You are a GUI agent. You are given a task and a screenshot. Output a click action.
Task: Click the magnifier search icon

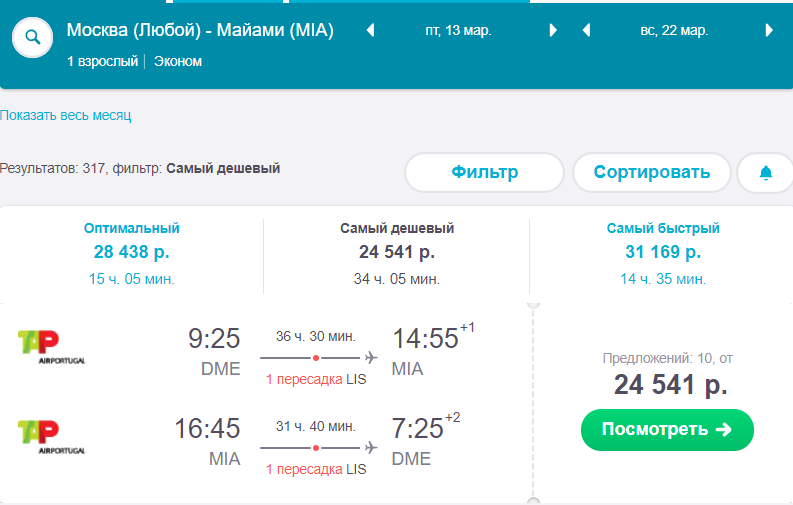pos(32,37)
